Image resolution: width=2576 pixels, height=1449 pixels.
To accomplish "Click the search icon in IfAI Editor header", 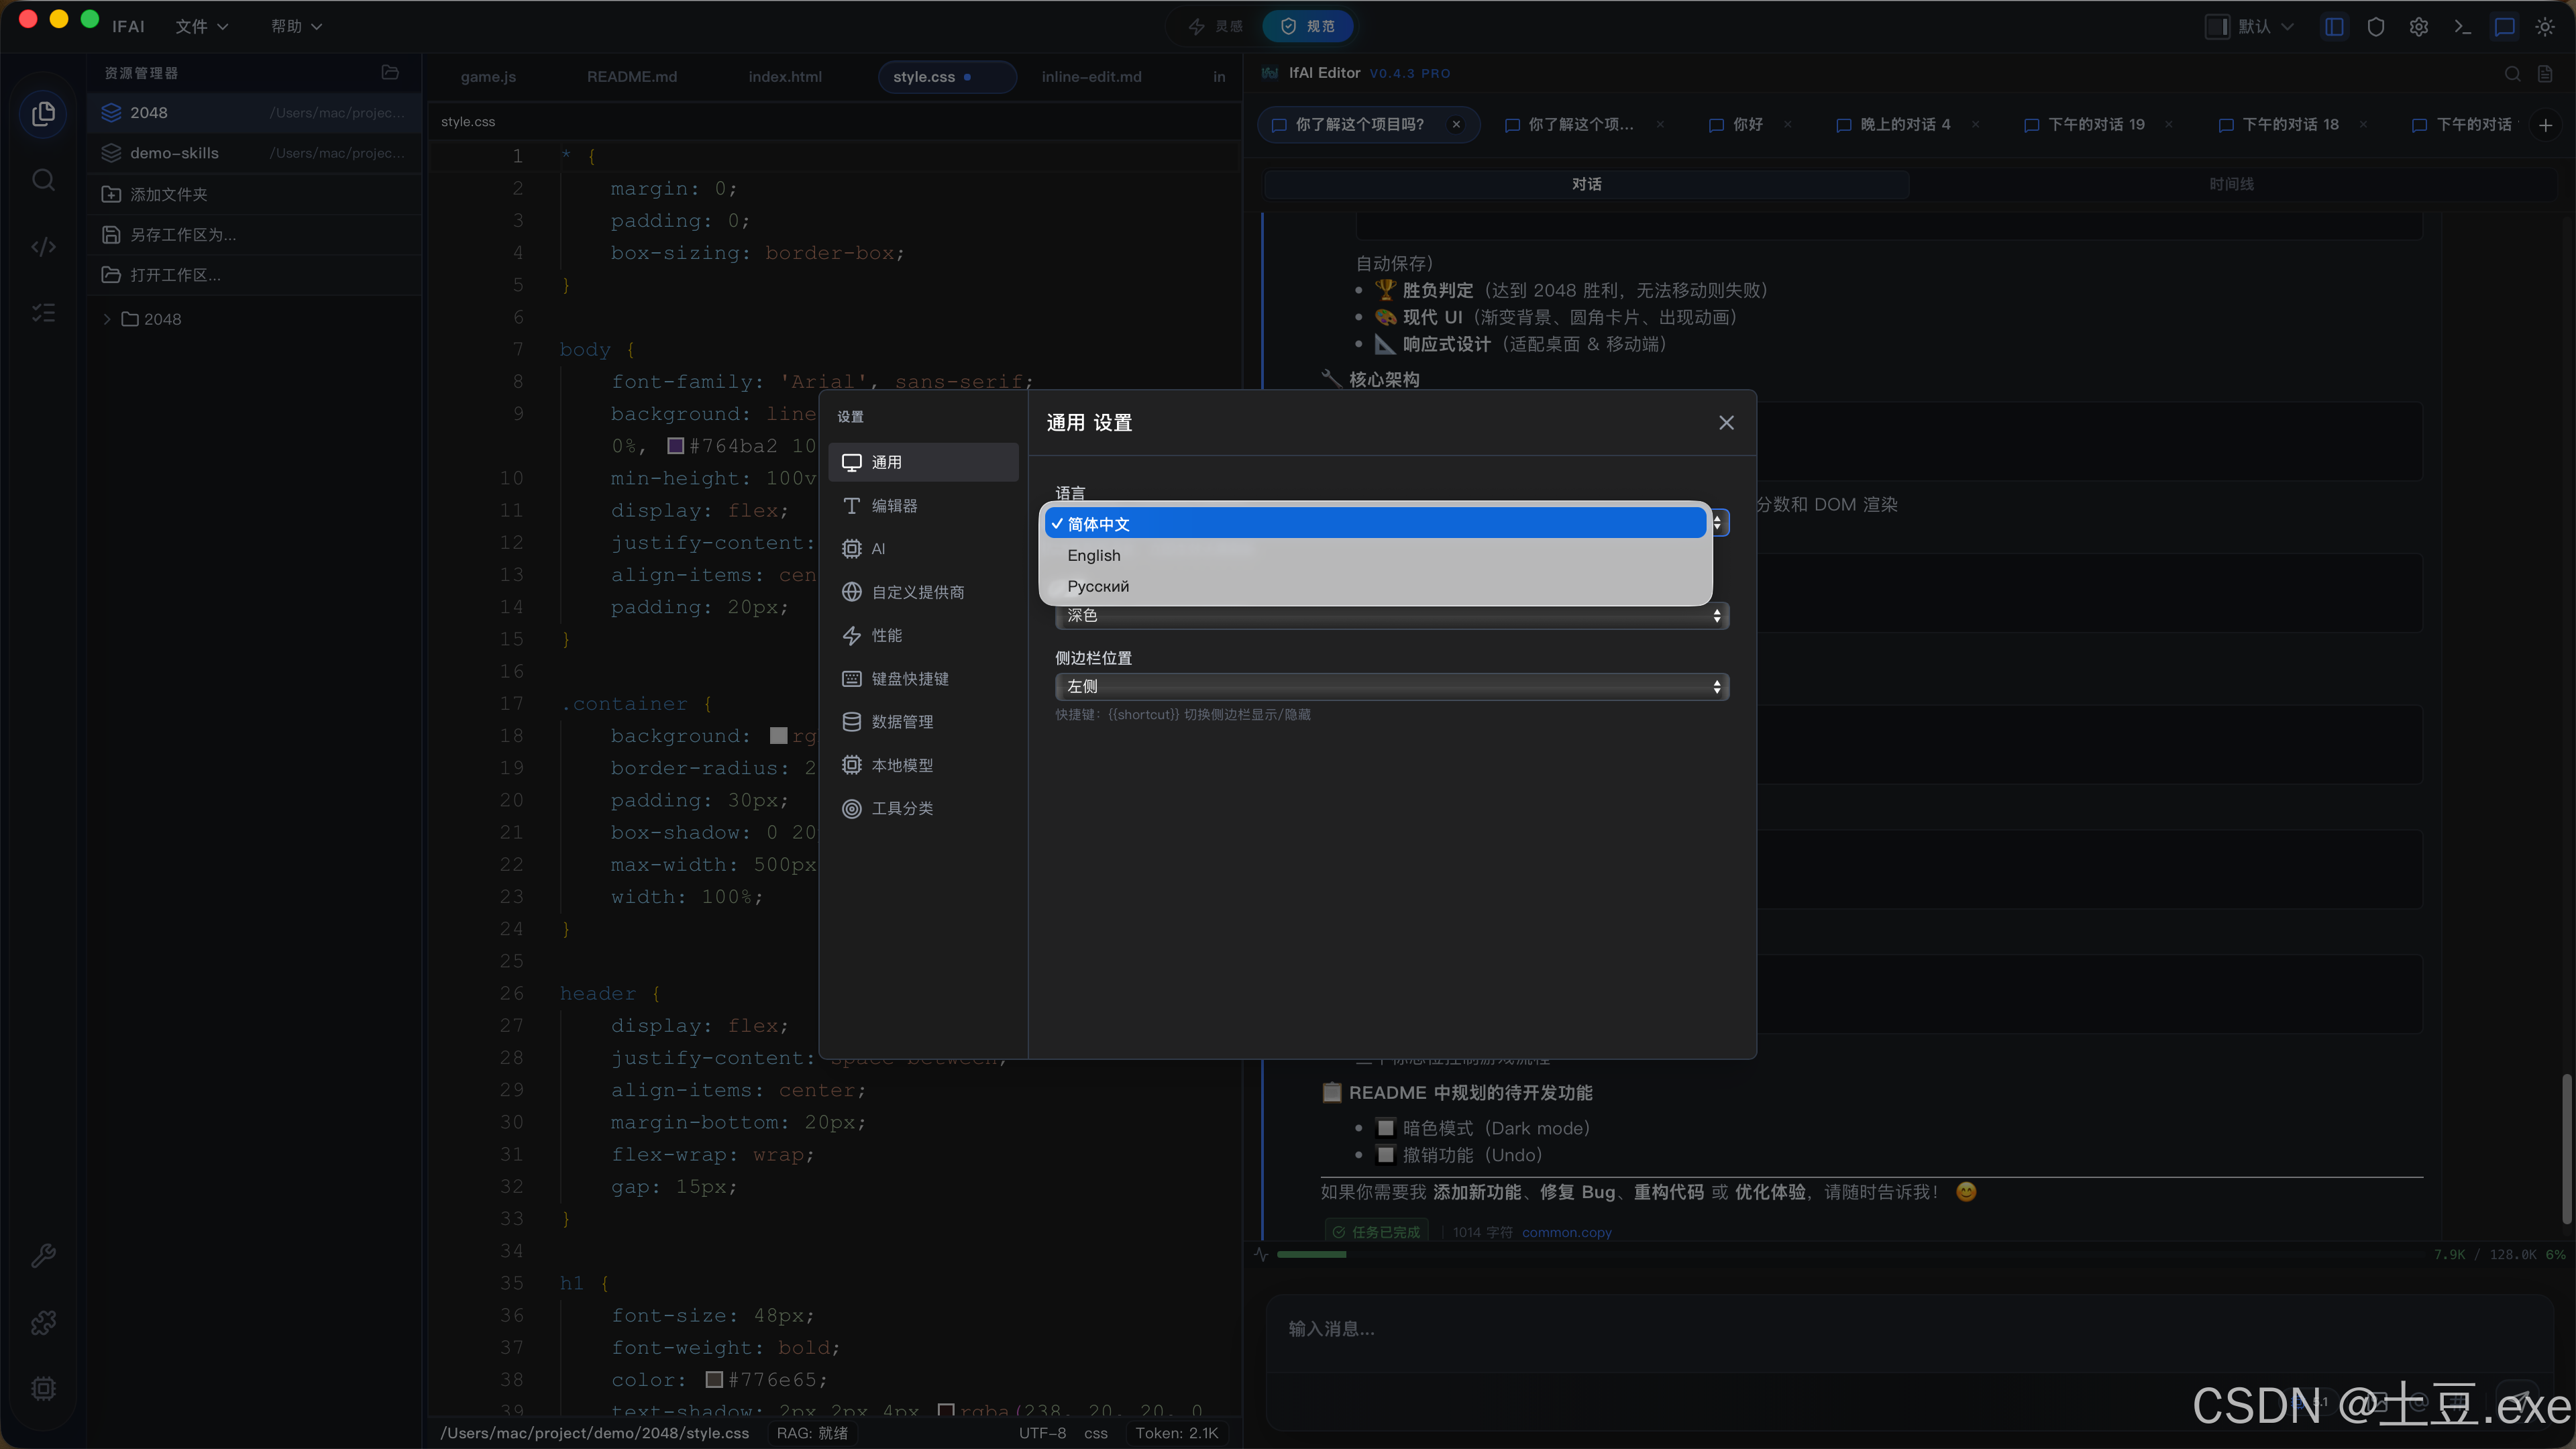I will (2512, 73).
